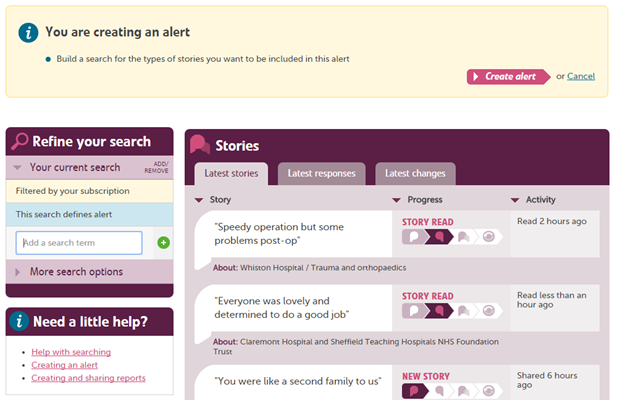
Task: Sort by the Activity column arrow
Action: [515, 200]
